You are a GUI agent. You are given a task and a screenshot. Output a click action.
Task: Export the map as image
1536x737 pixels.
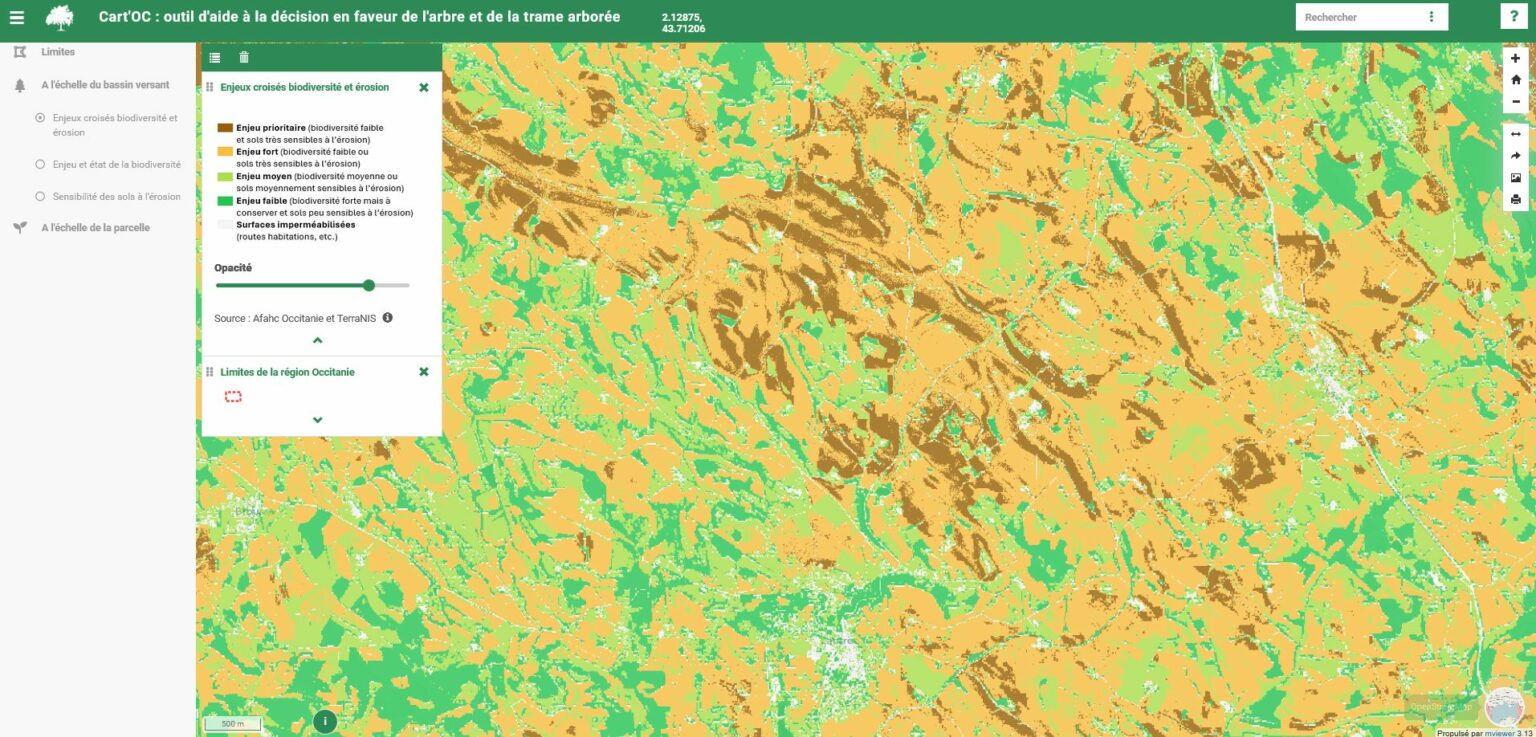(x=1515, y=178)
